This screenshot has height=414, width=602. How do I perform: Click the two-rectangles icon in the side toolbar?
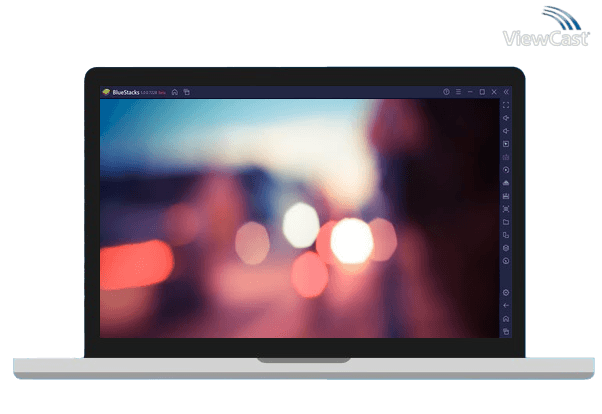point(506,235)
